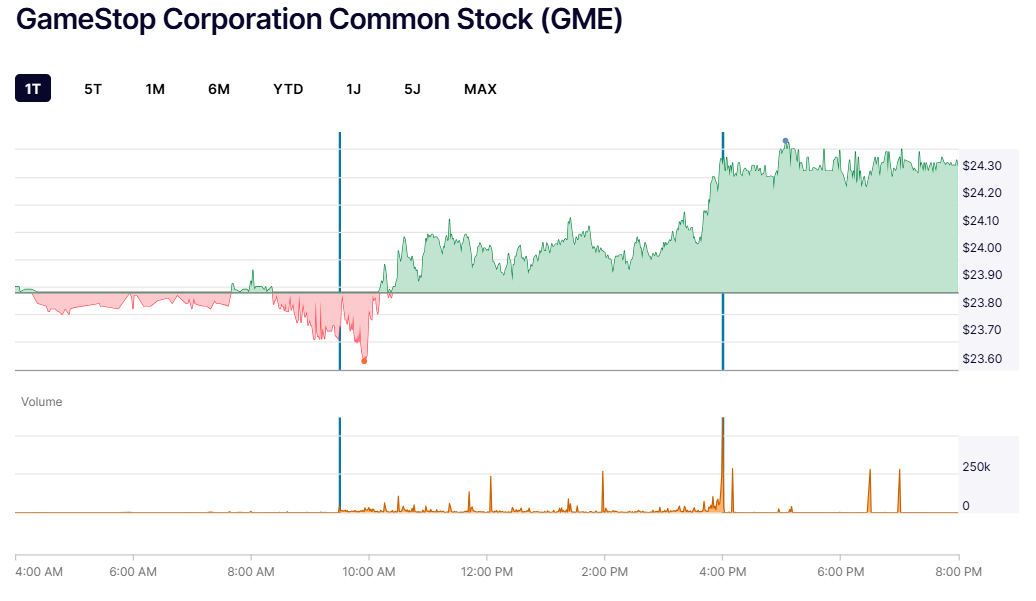1036x601 pixels.
Task: Click the GameStop Corporation Common Stock title
Action: pyautogui.click(x=321, y=19)
